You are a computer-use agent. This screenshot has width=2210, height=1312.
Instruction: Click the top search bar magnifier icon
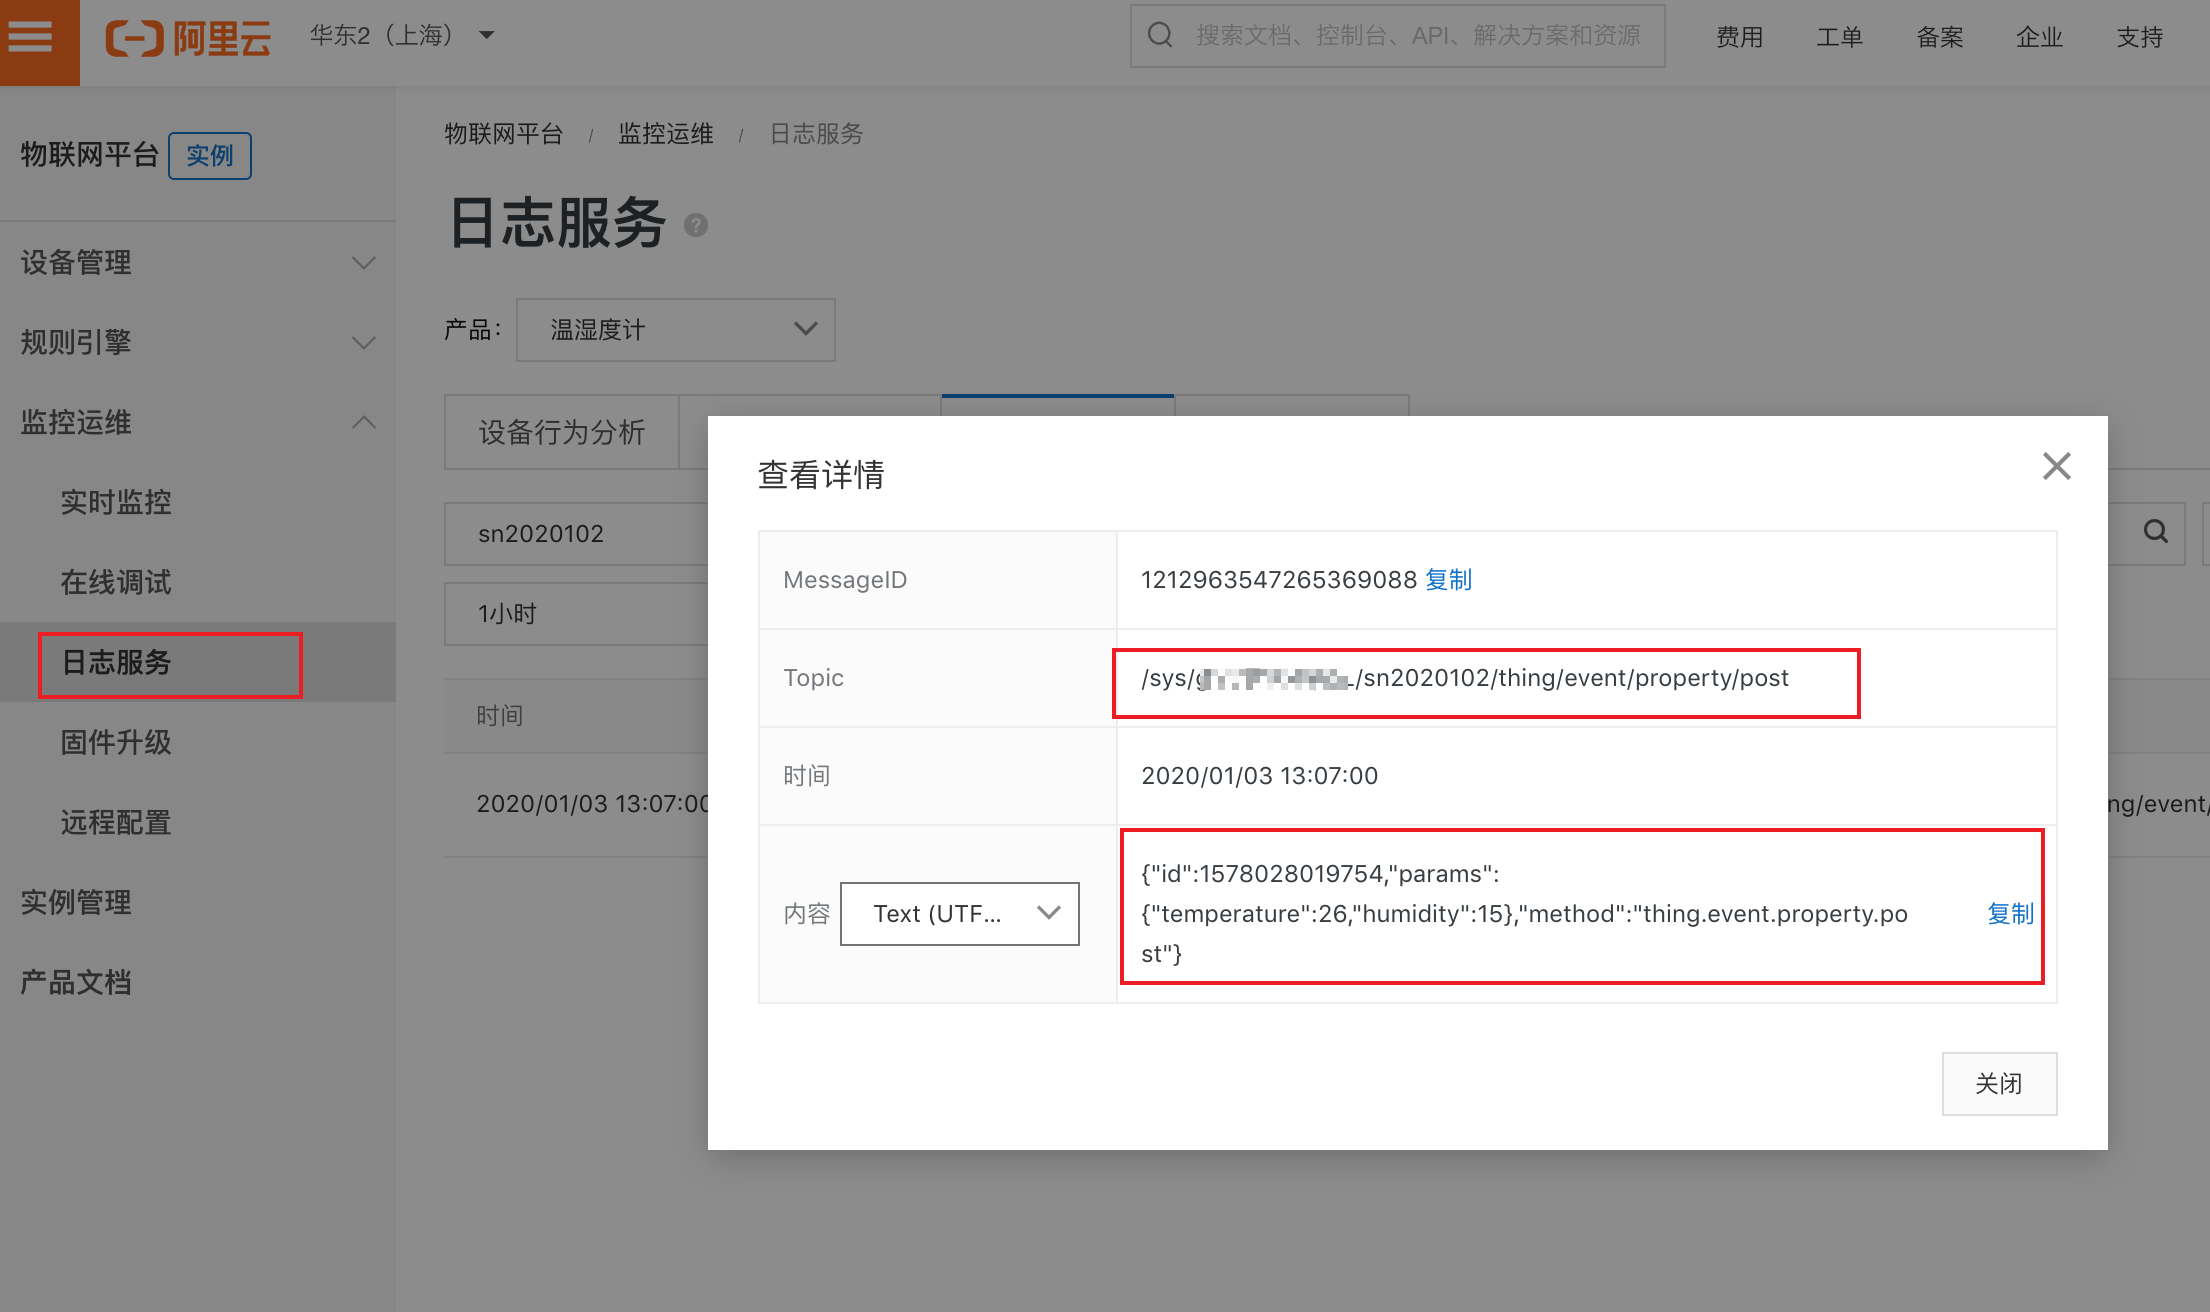(1160, 36)
